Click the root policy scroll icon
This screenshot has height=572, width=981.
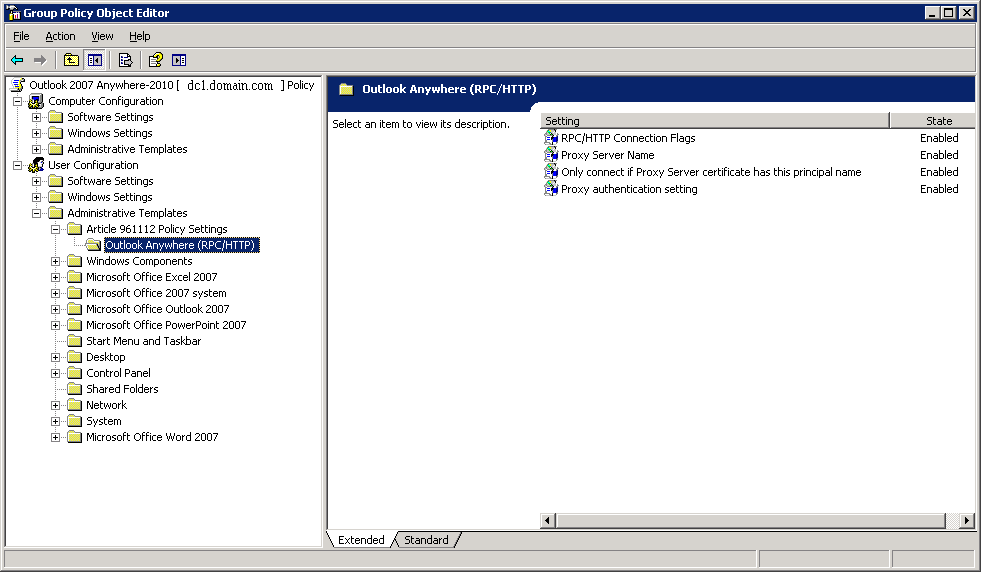(x=18, y=84)
